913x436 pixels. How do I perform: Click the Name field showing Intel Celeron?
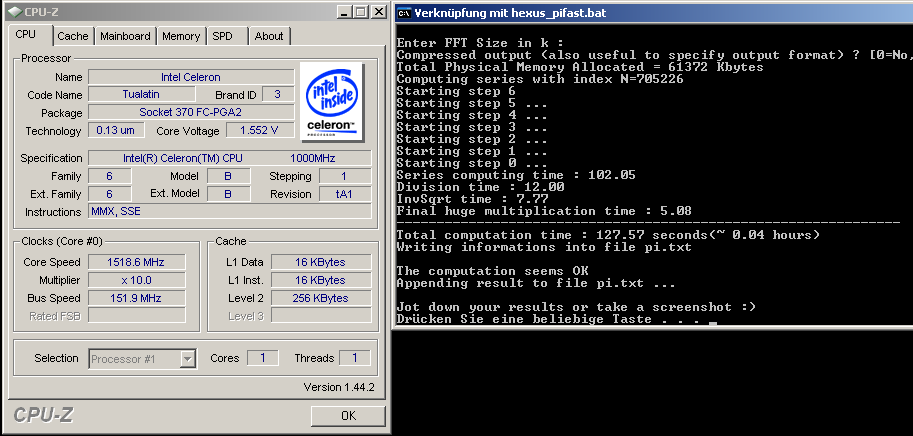pos(191,77)
